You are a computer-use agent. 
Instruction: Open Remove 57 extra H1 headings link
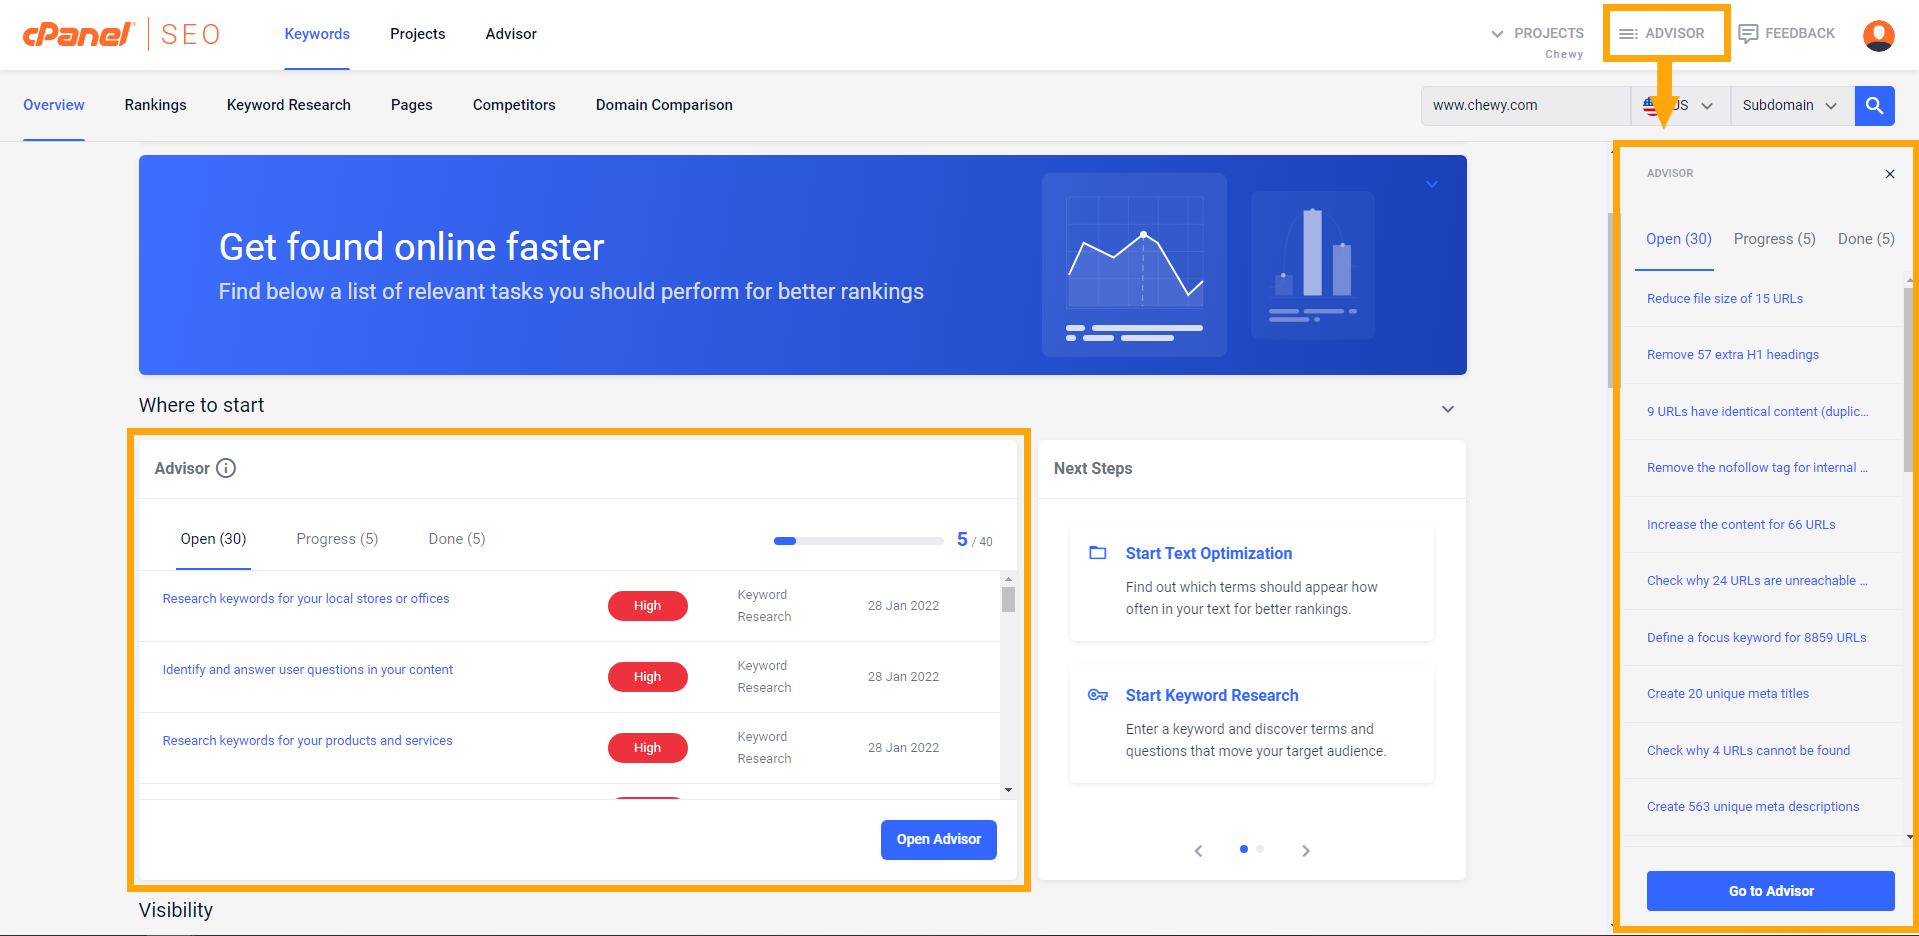coord(1732,355)
